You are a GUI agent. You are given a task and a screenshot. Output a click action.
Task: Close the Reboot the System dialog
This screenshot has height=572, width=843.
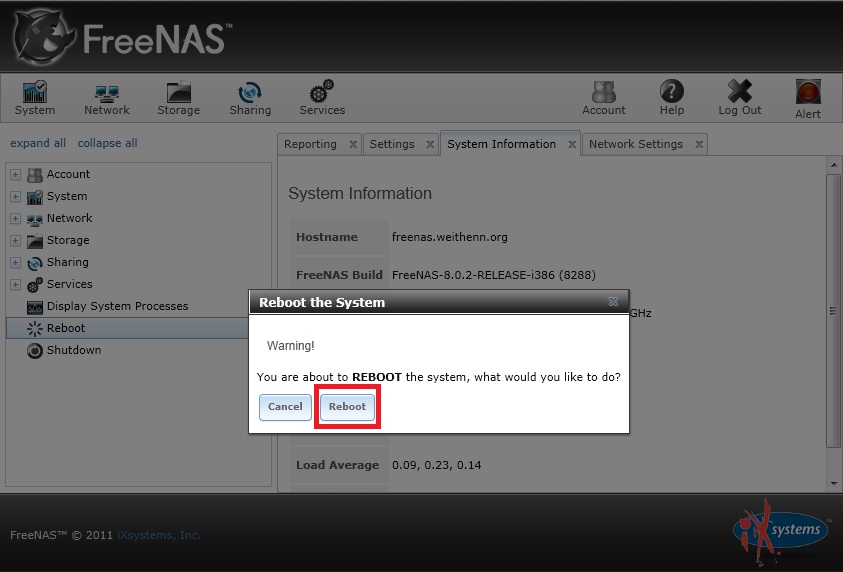(613, 302)
